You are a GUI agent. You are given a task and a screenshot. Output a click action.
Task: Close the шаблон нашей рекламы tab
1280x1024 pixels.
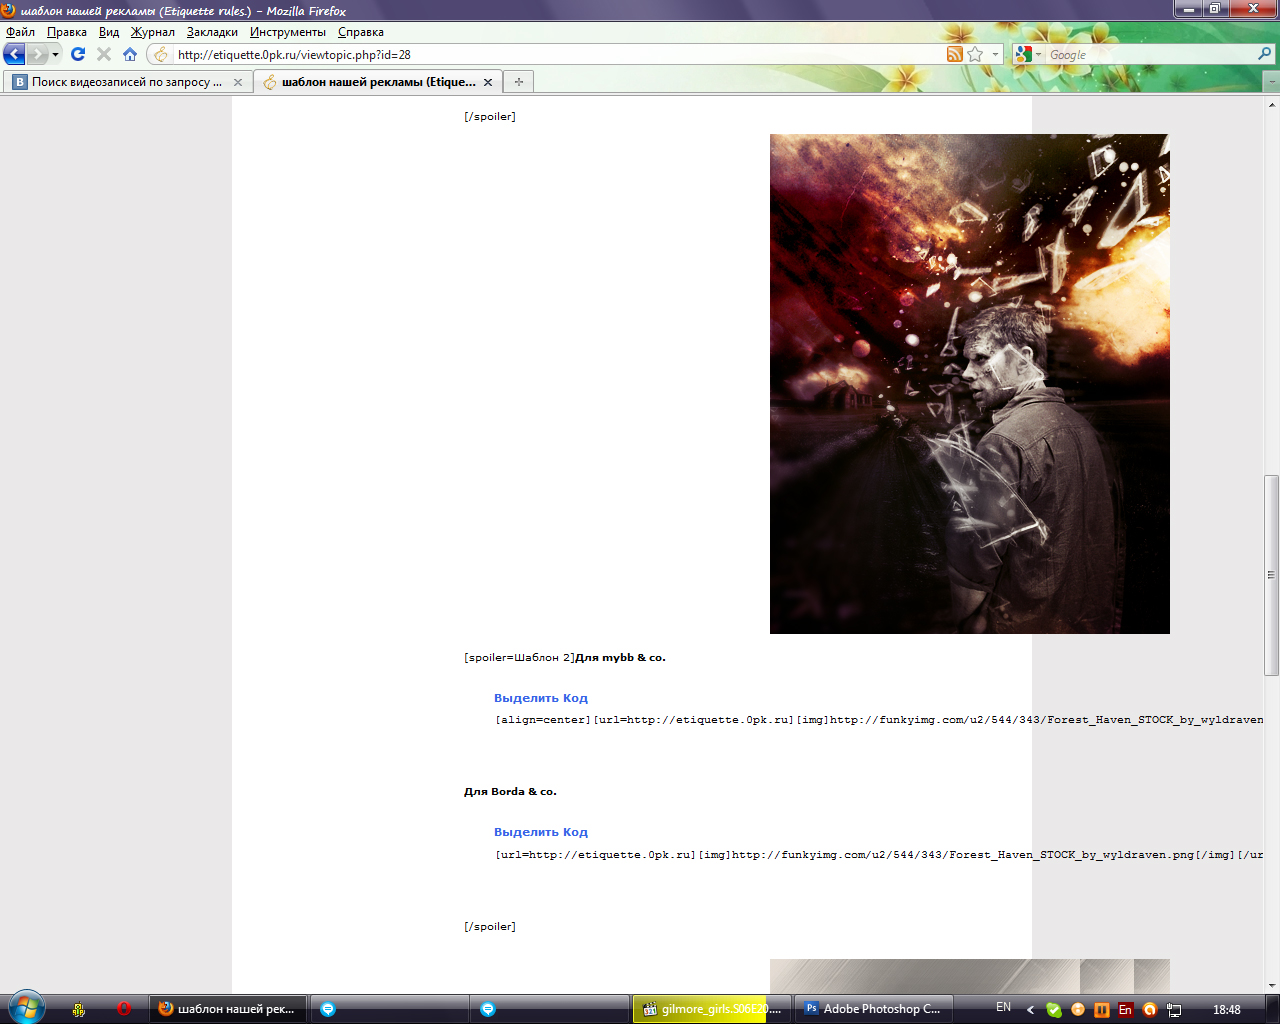click(488, 82)
